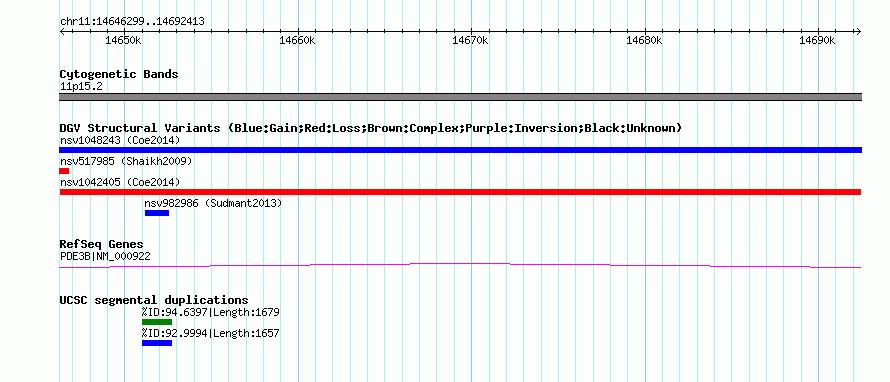Click the green segmental duplication bar
Screen dimensions: 890x382
[x=157, y=322]
